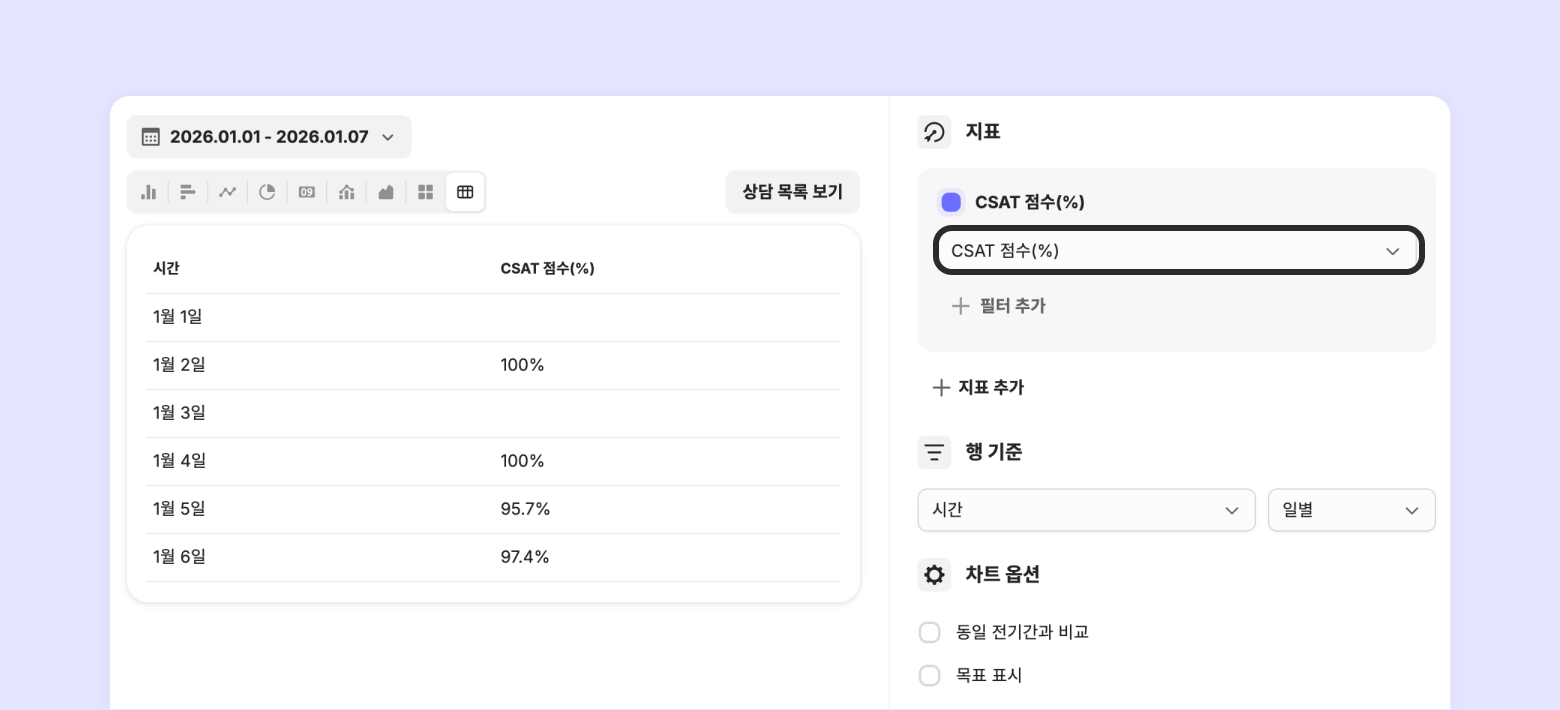Open the 일별 interval dropdown
The width and height of the screenshot is (1560, 710).
(x=1350, y=510)
